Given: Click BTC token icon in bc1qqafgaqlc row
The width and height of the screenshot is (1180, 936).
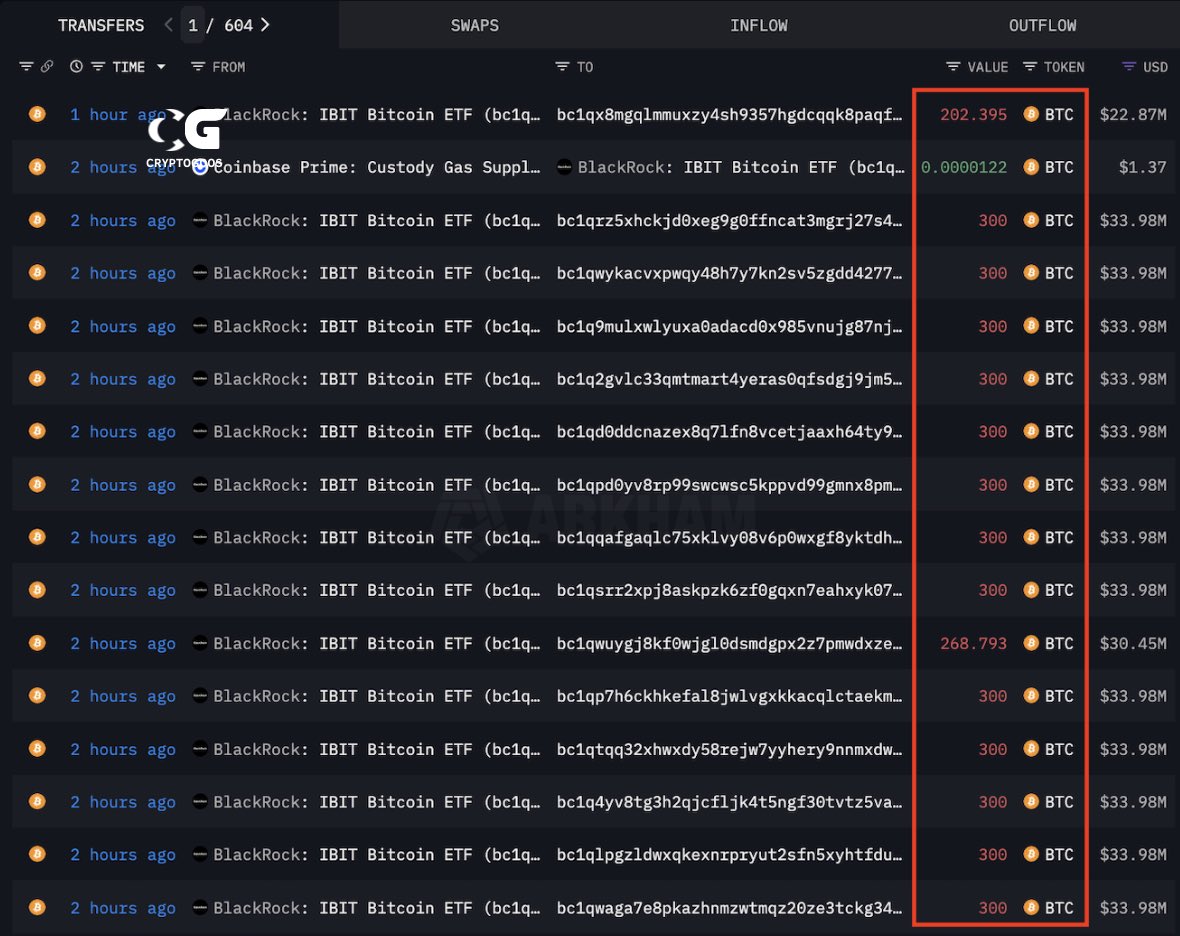Looking at the screenshot, I should point(1031,537).
